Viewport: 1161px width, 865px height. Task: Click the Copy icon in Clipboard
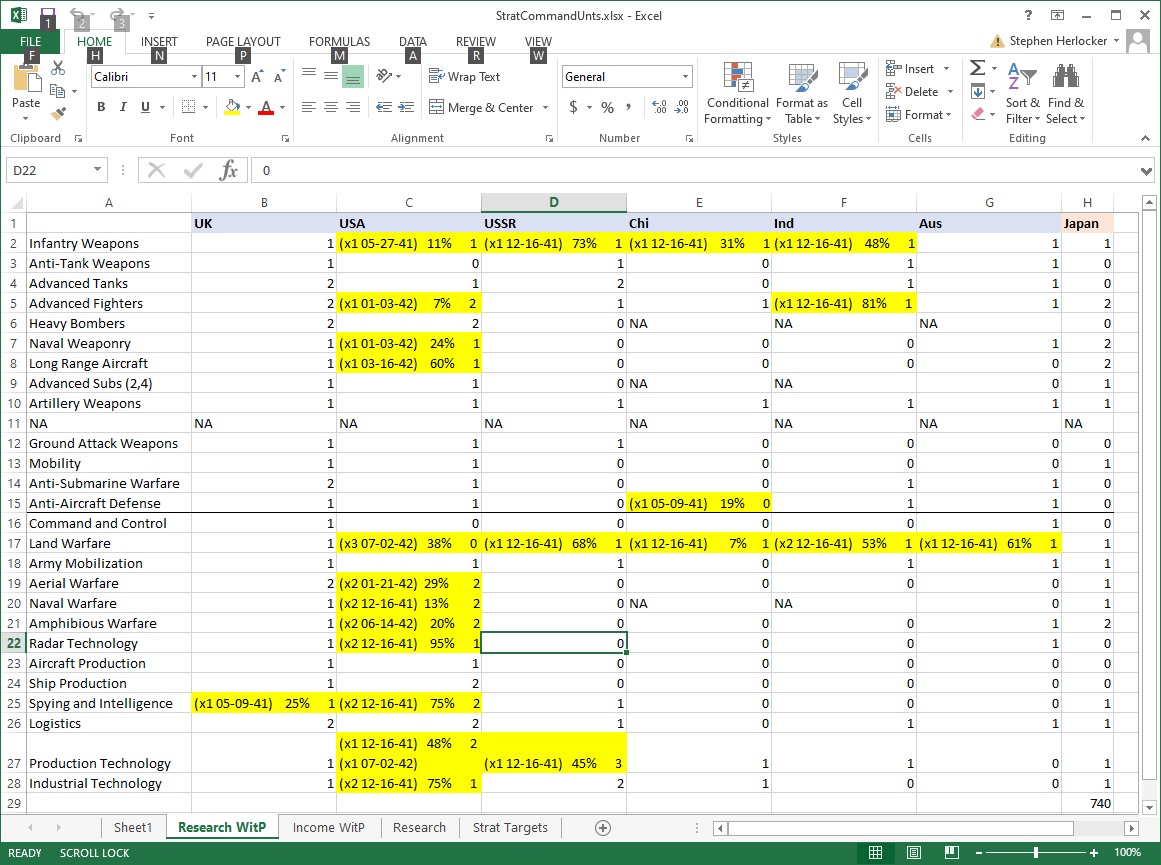click(x=57, y=90)
